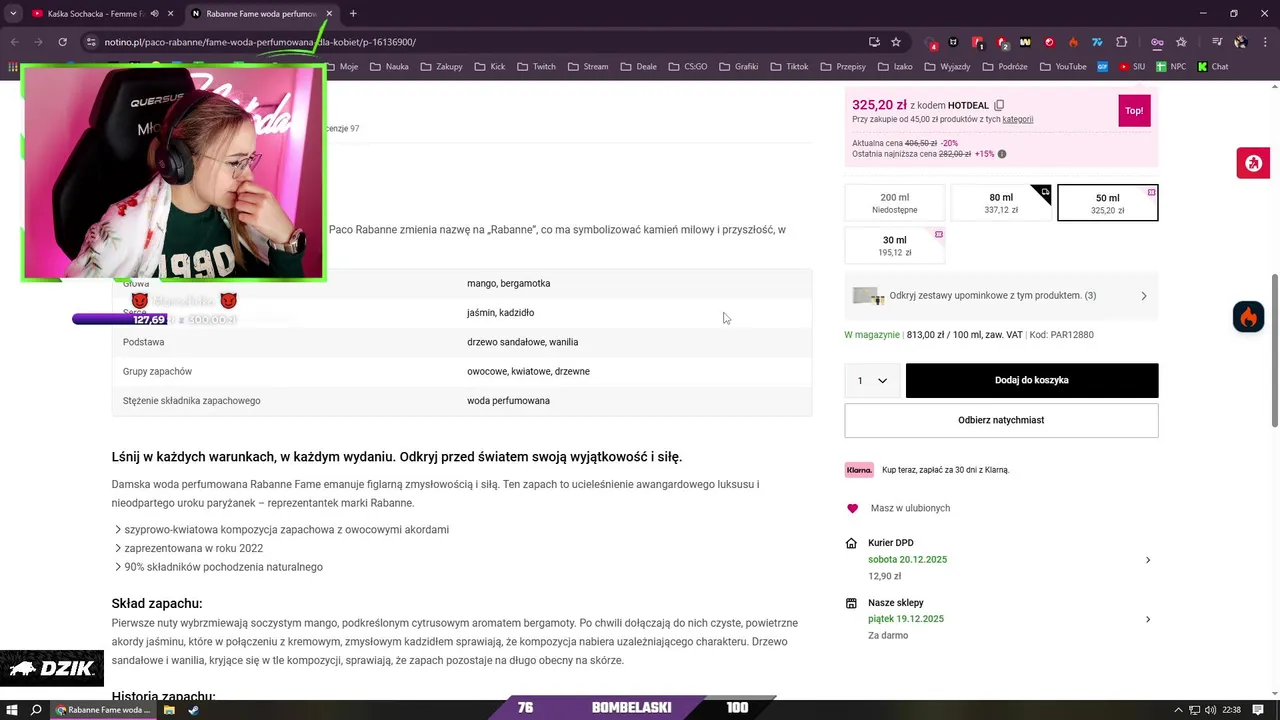Image resolution: width=1280 pixels, height=720 pixels.
Task: Click the install app icon in address bar
Action: [x=874, y=42]
